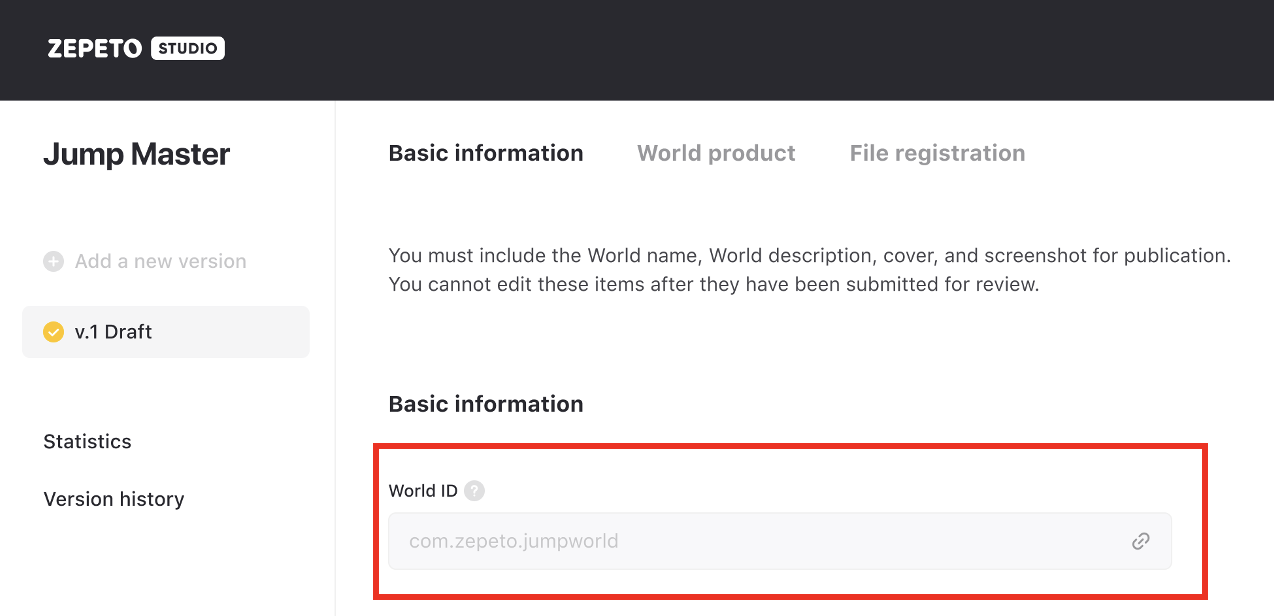Open the World product tab
The height and width of the screenshot is (616, 1274).
click(x=716, y=153)
